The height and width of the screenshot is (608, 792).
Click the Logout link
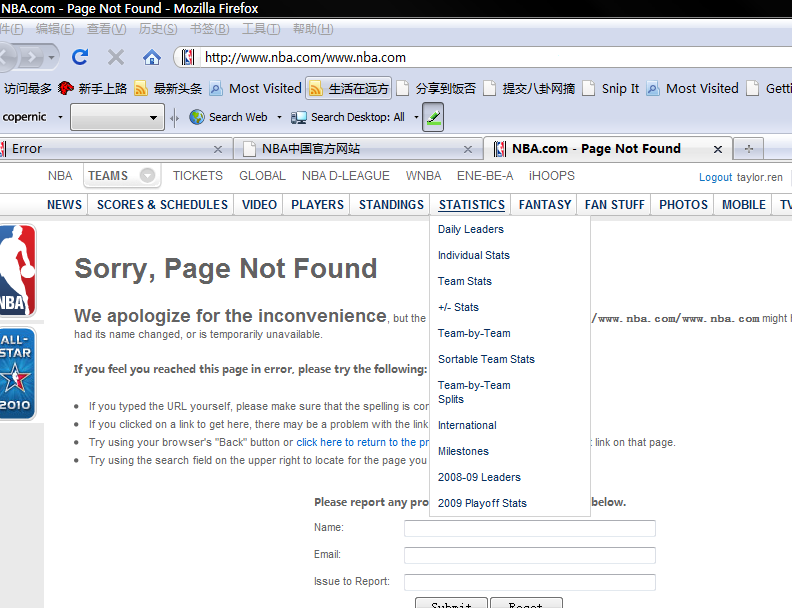(715, 177)
